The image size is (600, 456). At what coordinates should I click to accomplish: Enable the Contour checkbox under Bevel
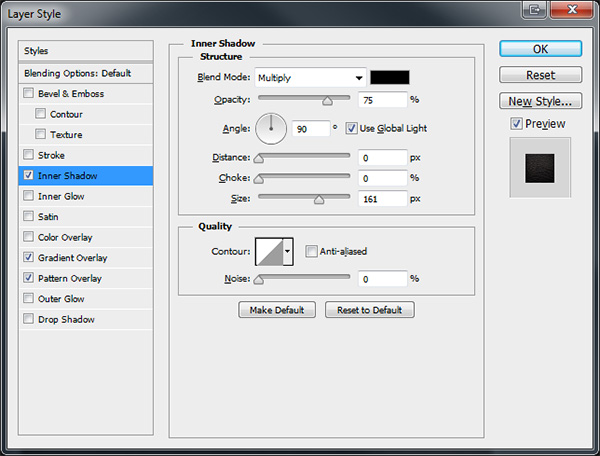click(x=40, y=114)
